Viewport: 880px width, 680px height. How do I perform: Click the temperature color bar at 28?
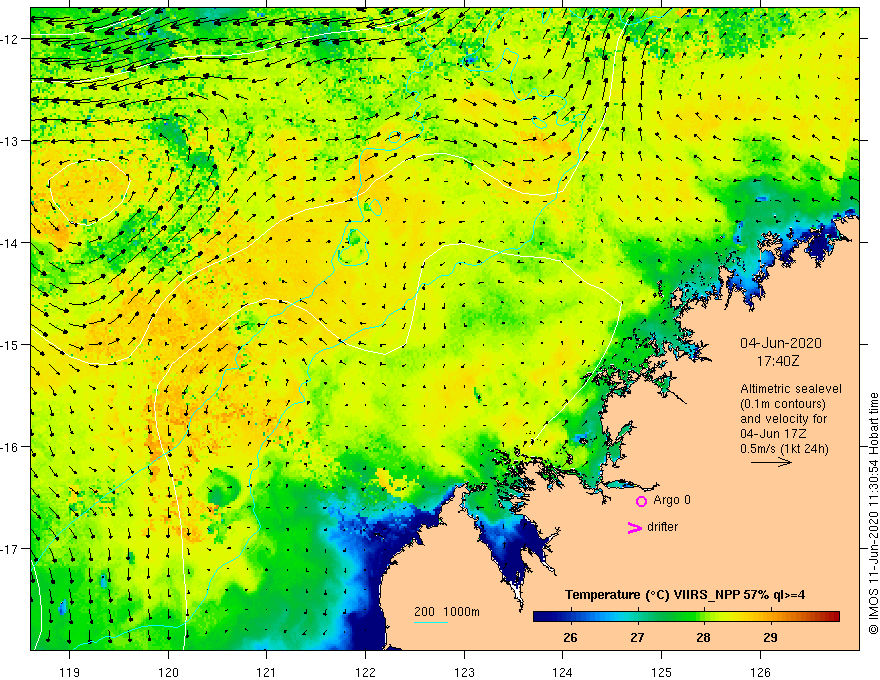pyautogui.click(x=704, y=617)
